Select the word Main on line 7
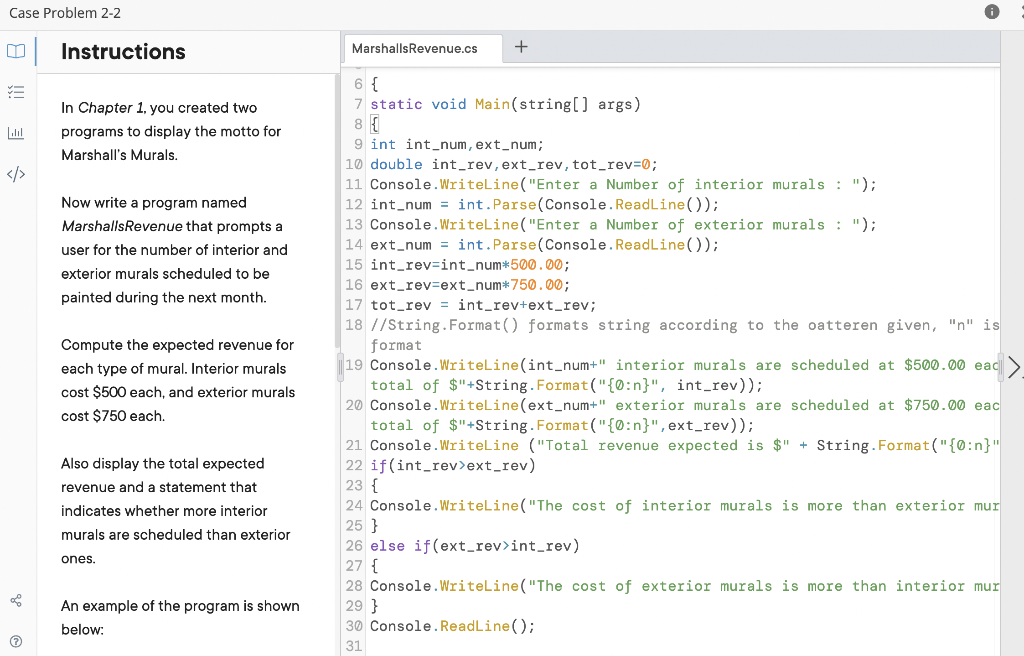The height and width of the screenshot is (656, 1024). pos(490,104)
